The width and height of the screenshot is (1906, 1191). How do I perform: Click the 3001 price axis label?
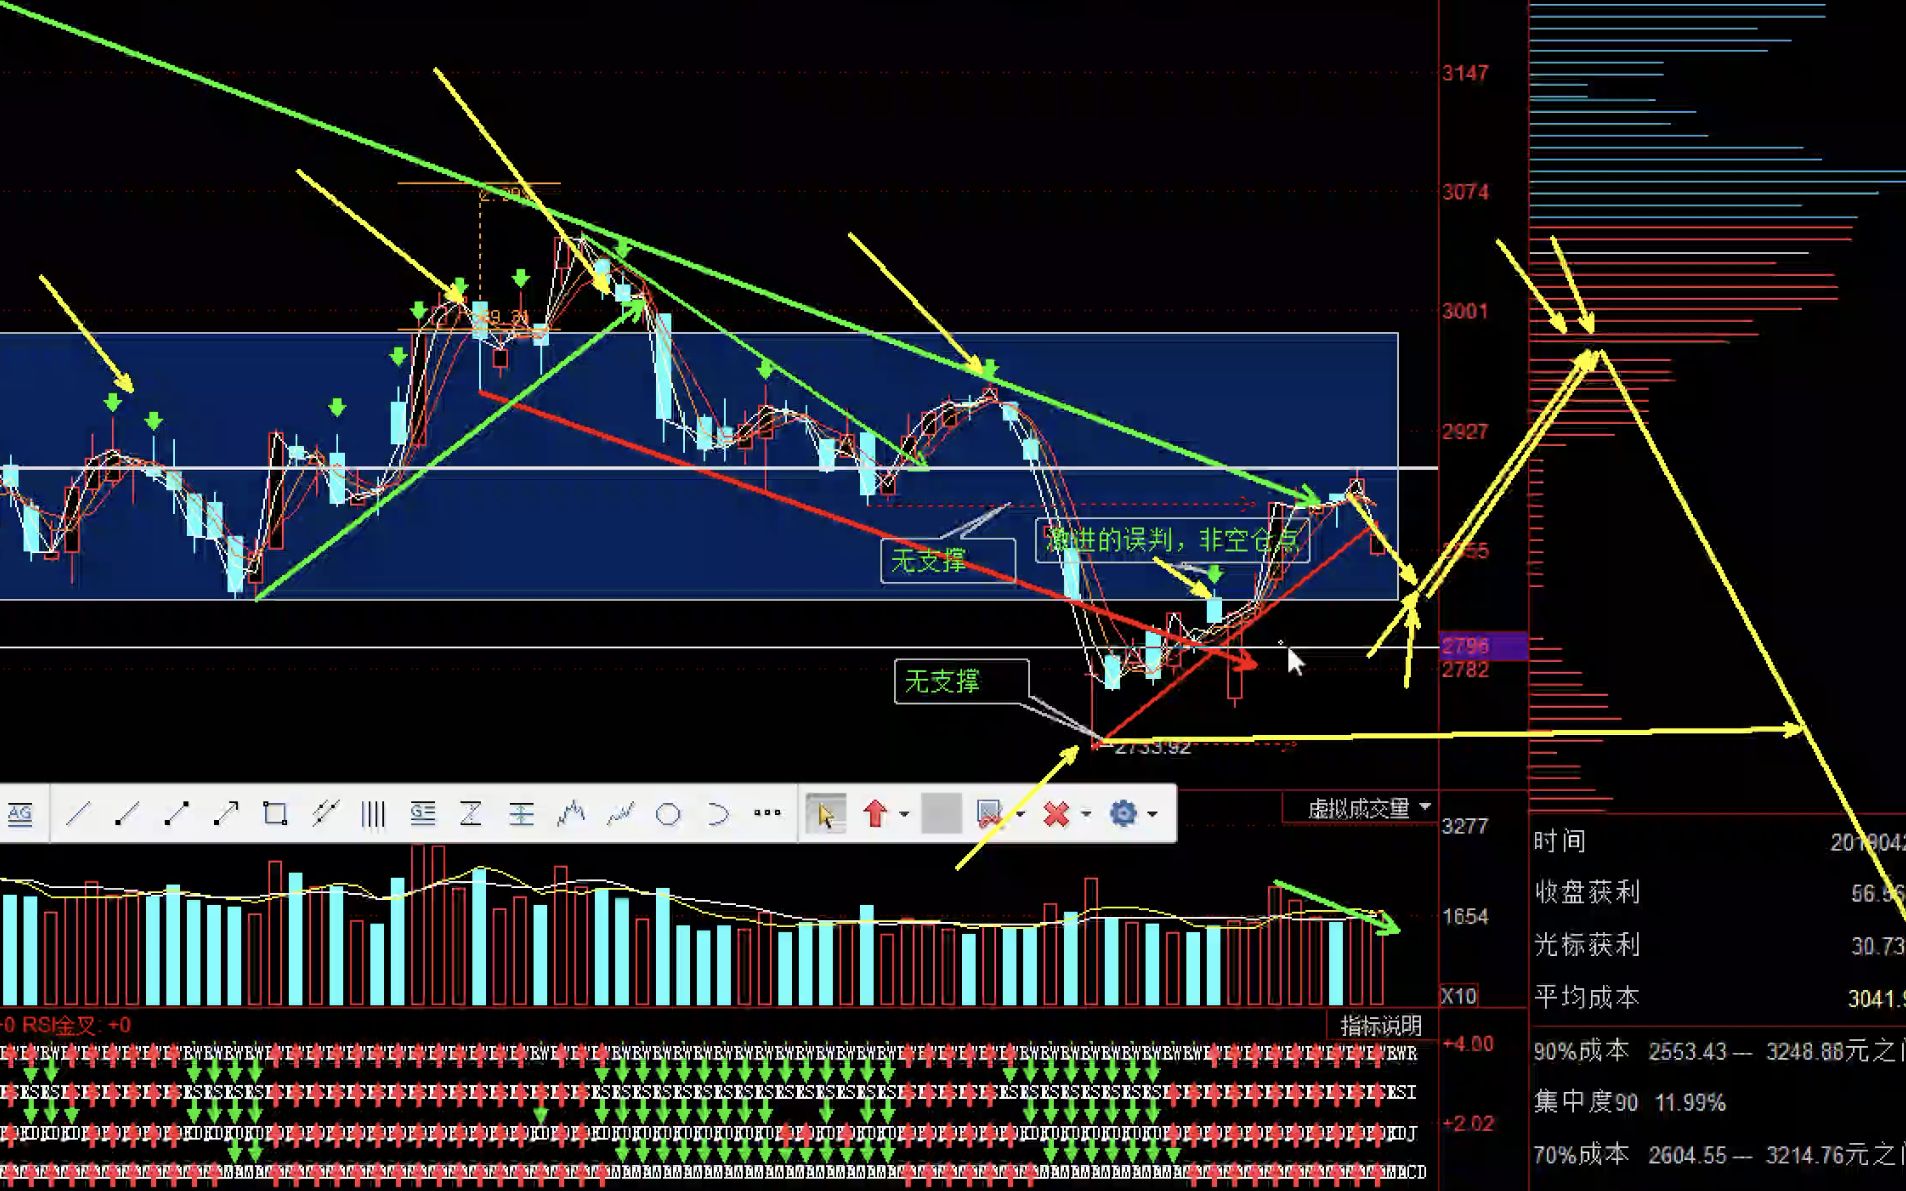(x=1465, y=311)
